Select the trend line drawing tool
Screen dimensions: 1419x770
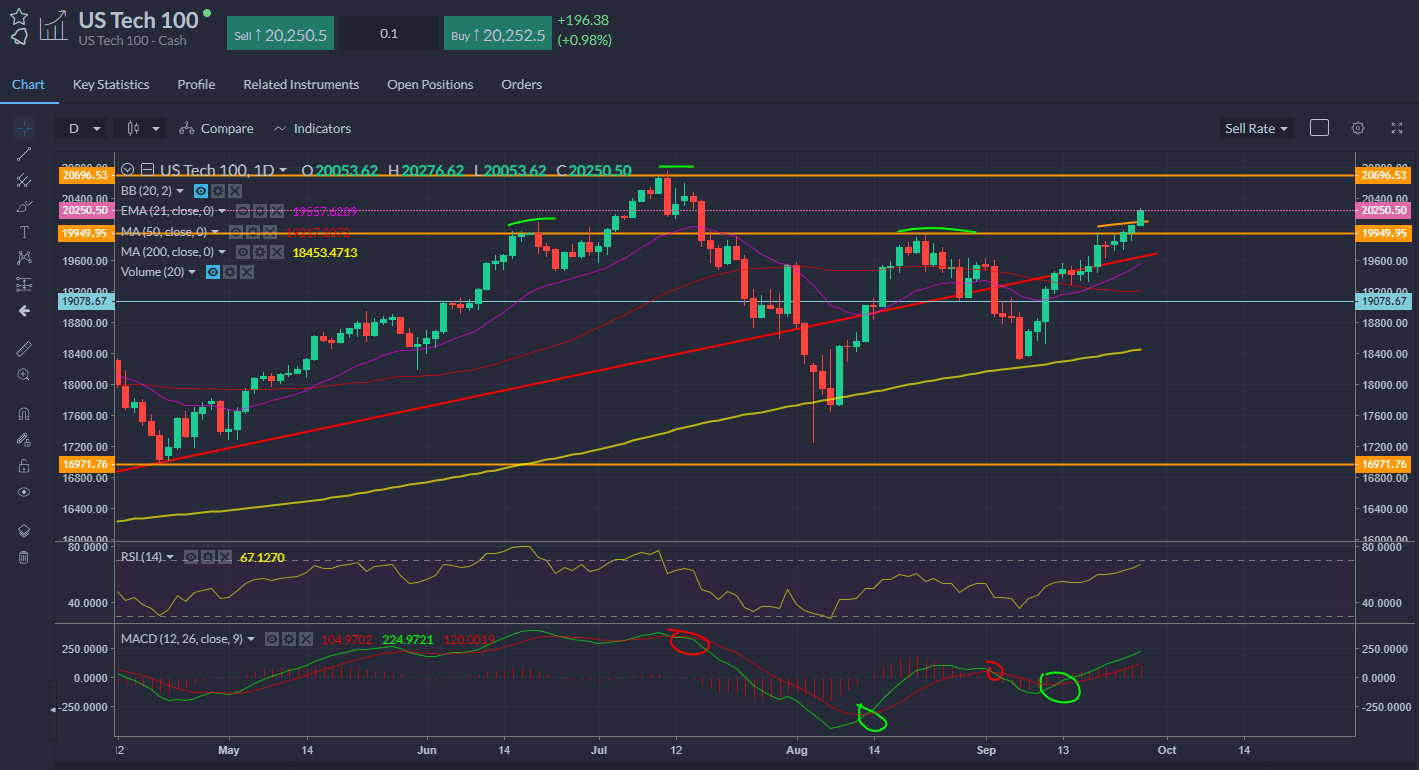coord(24,154)
